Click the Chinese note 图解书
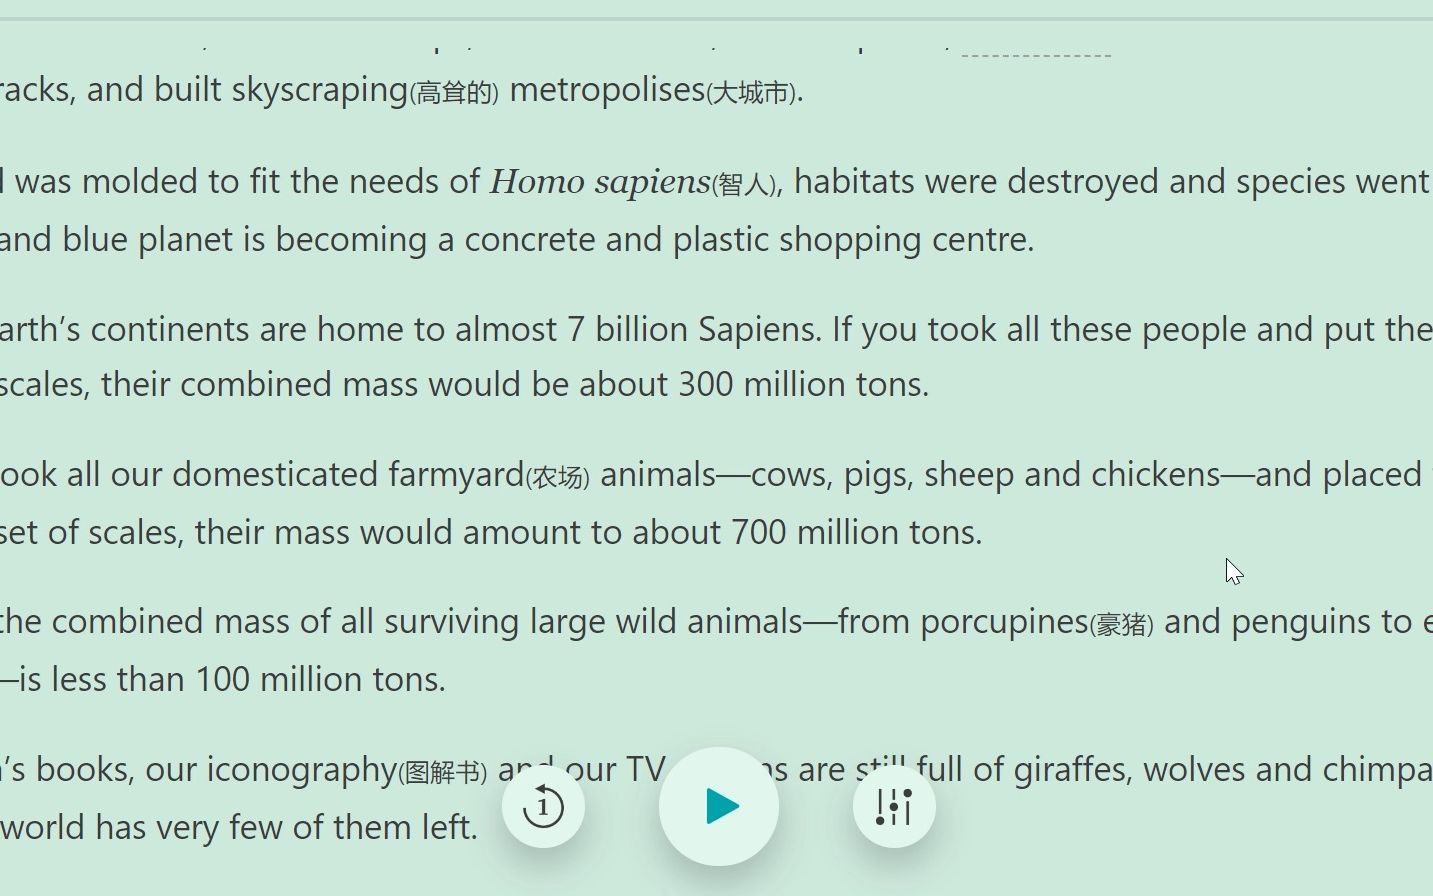 [x=443, y=773]
